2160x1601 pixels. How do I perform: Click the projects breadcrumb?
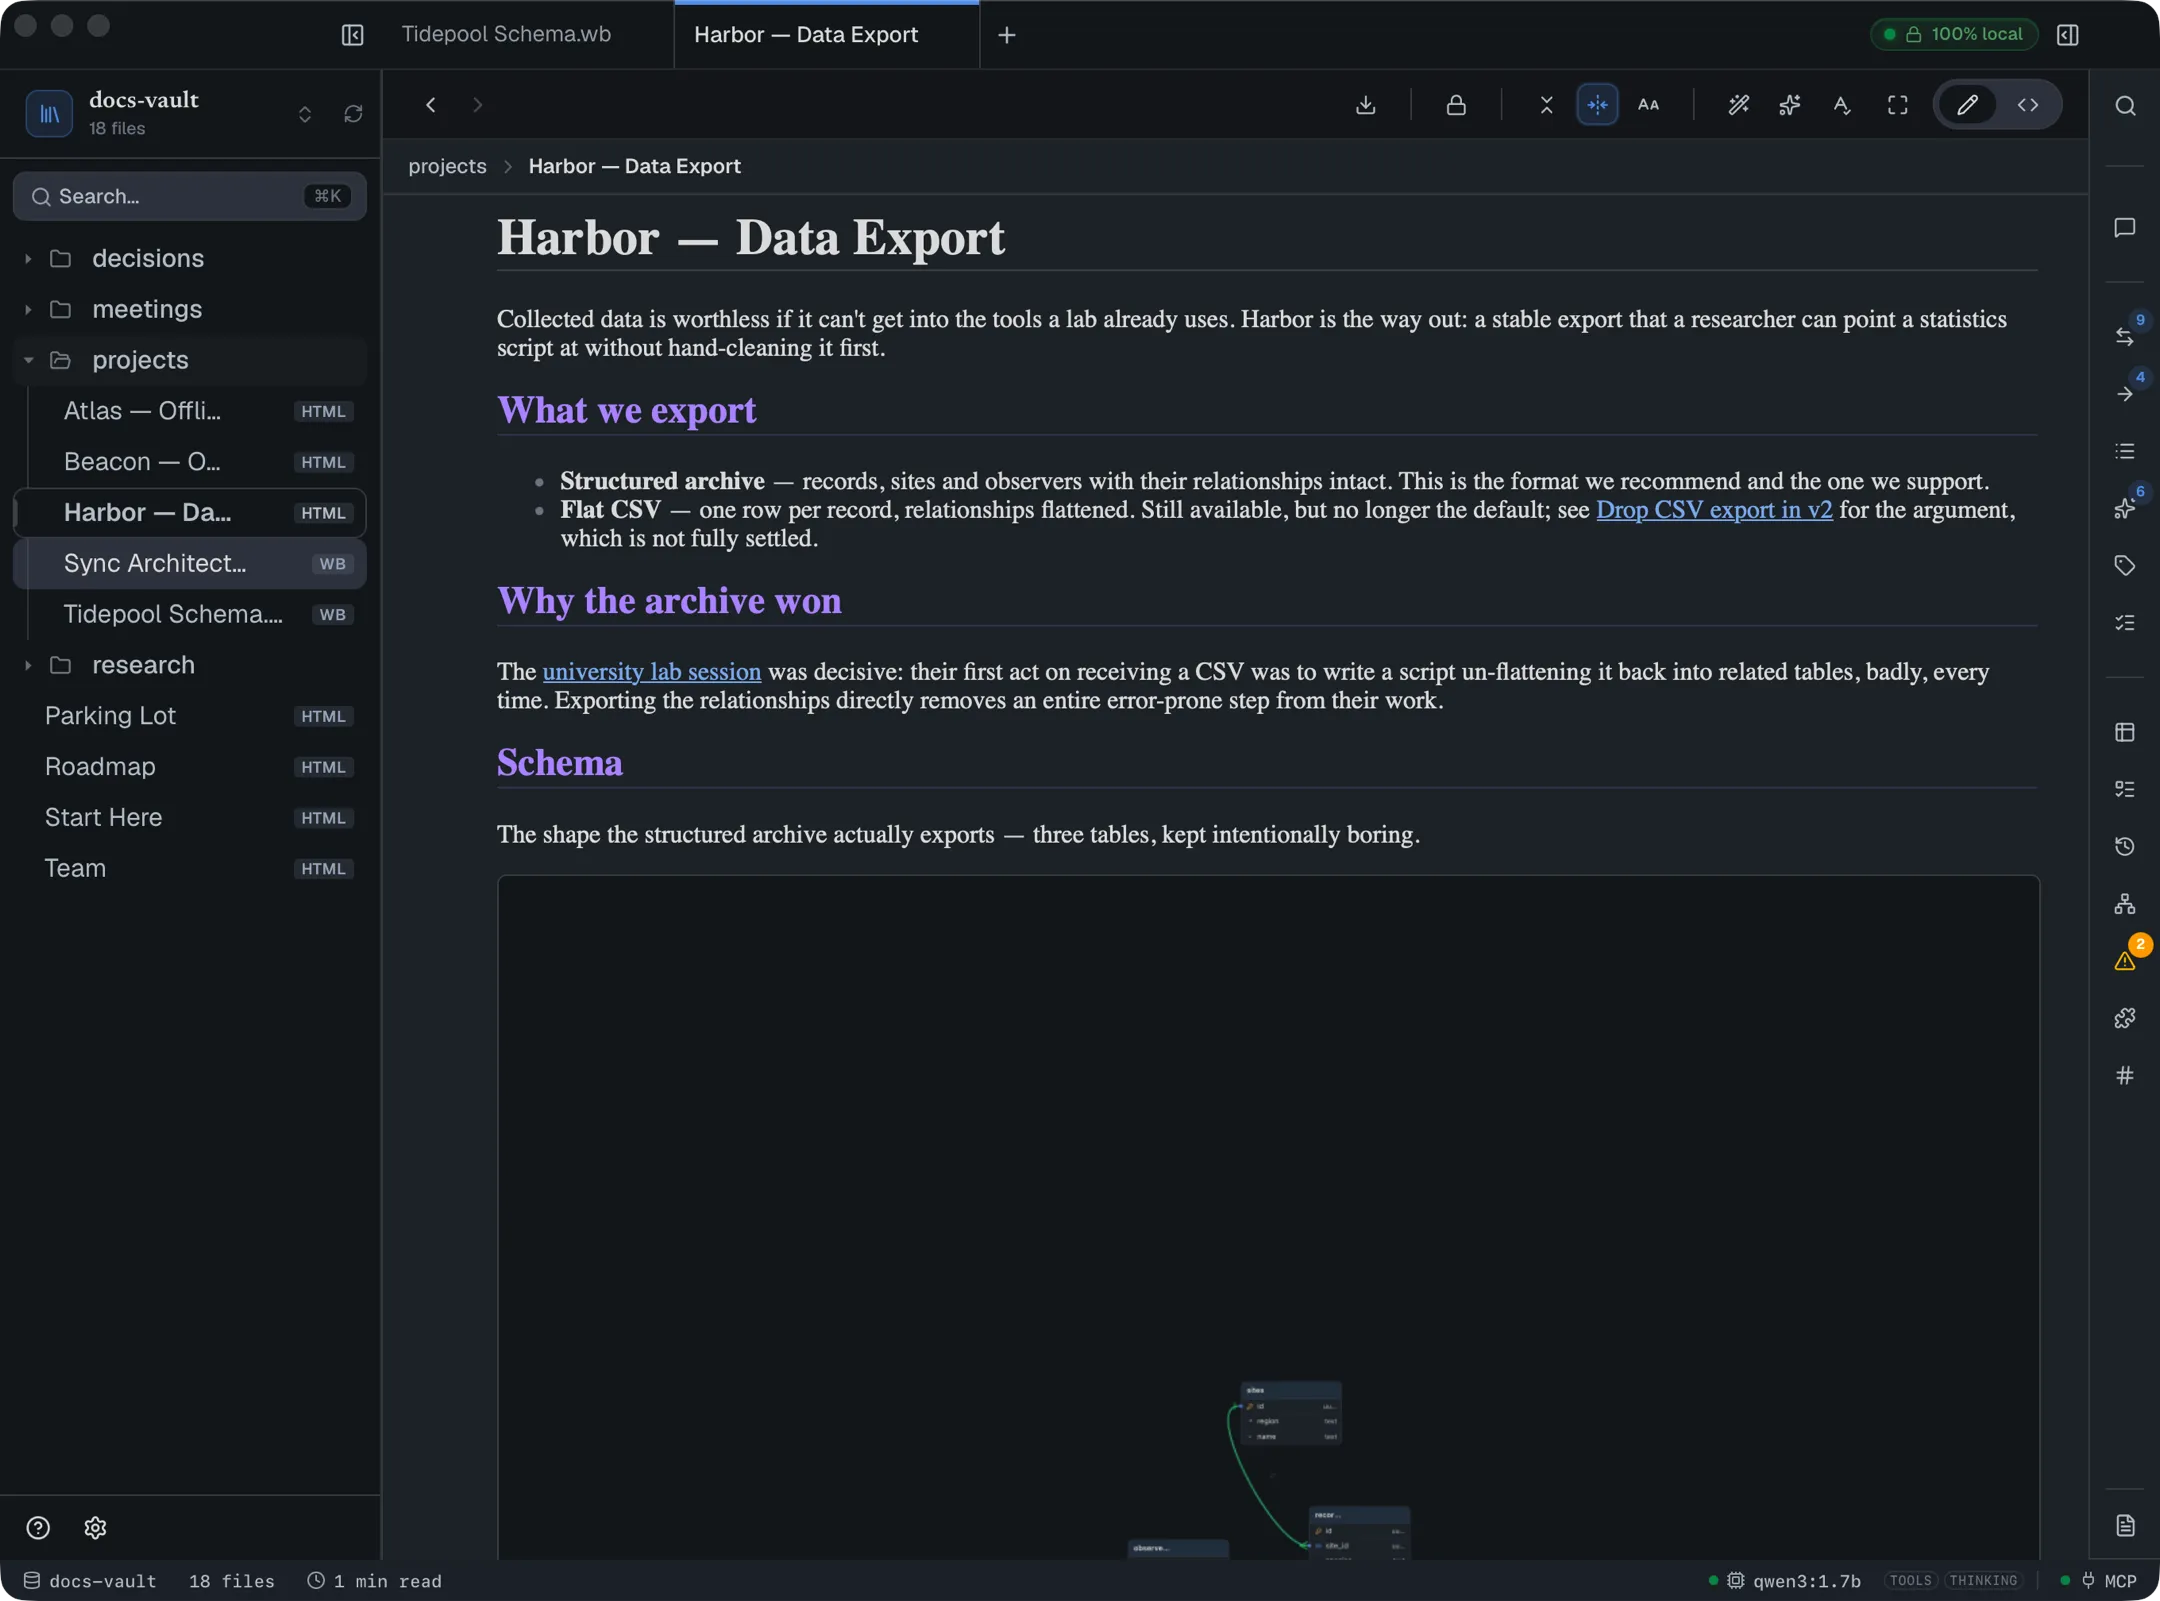[x=447, y=166]
